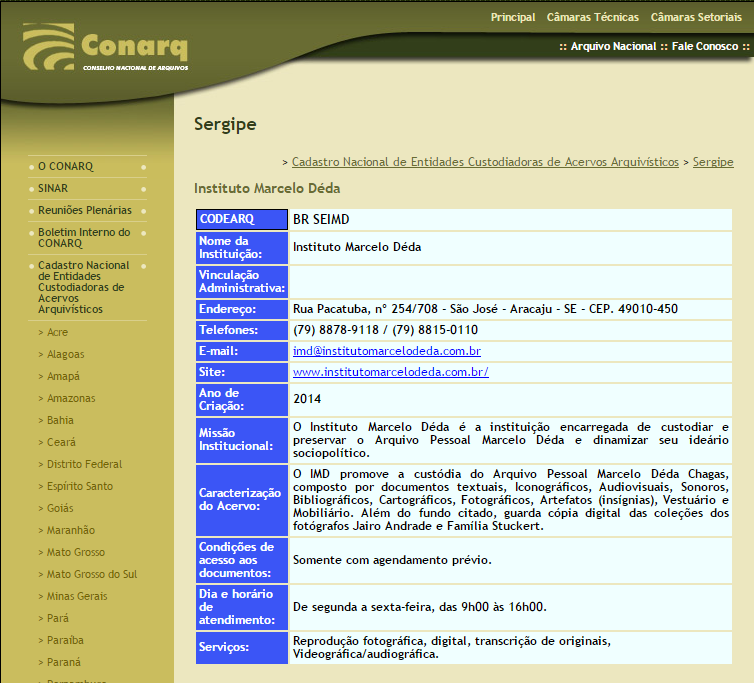Click the CODEARQ header cell

click(x=242, y=219)
